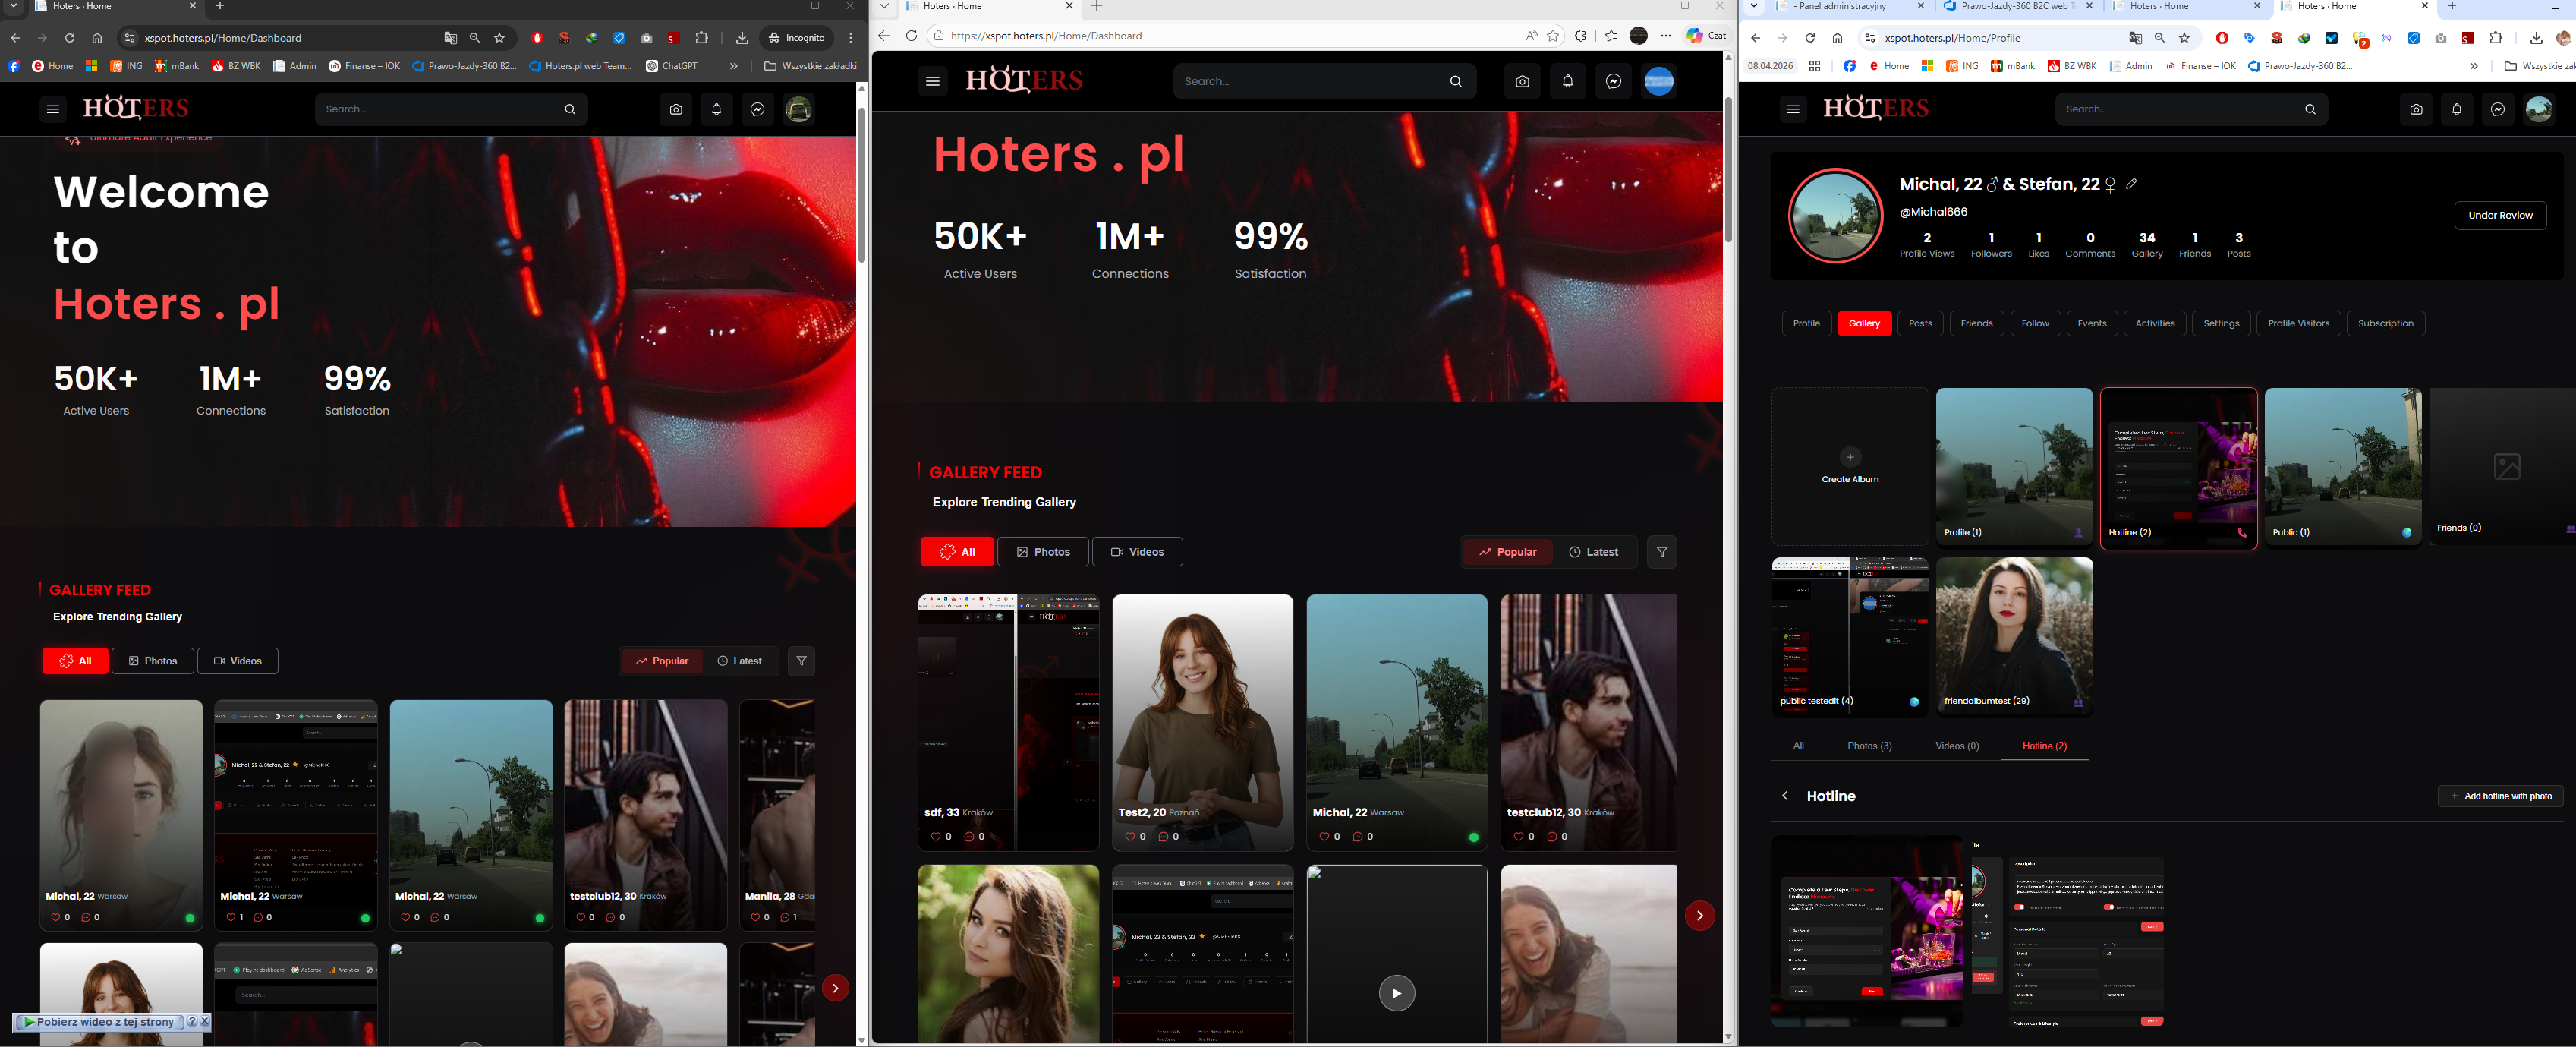Screen dimensions: 2576x1047
Task: Open the Subscription tab on the profile page
Action: click(2385, 323)
